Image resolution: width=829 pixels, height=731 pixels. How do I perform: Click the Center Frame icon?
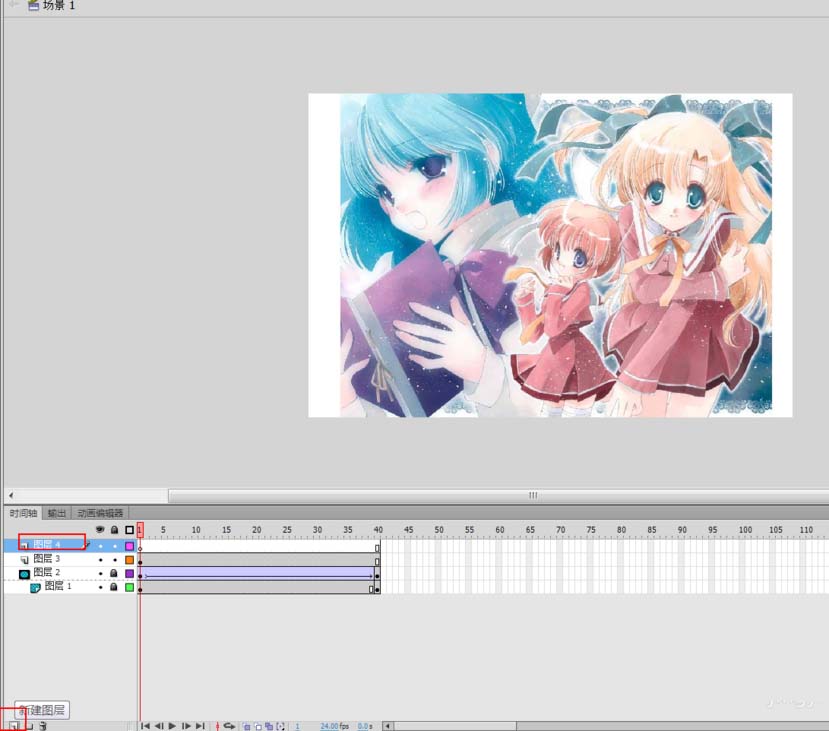(x=217, y=726)
